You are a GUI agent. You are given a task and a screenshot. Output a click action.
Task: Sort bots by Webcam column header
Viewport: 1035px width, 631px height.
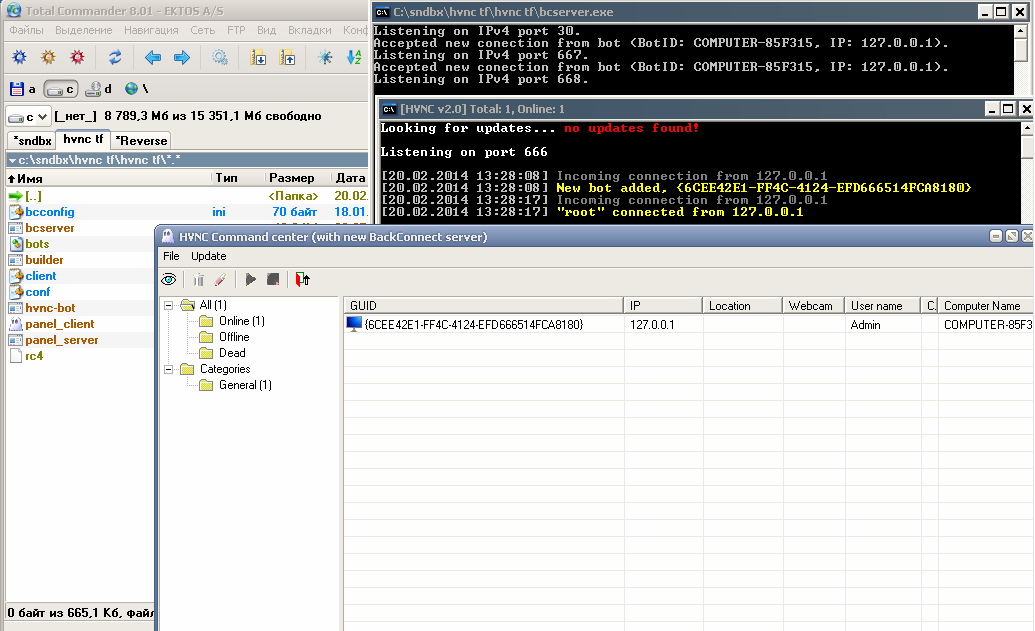click(x=813, y=306)
